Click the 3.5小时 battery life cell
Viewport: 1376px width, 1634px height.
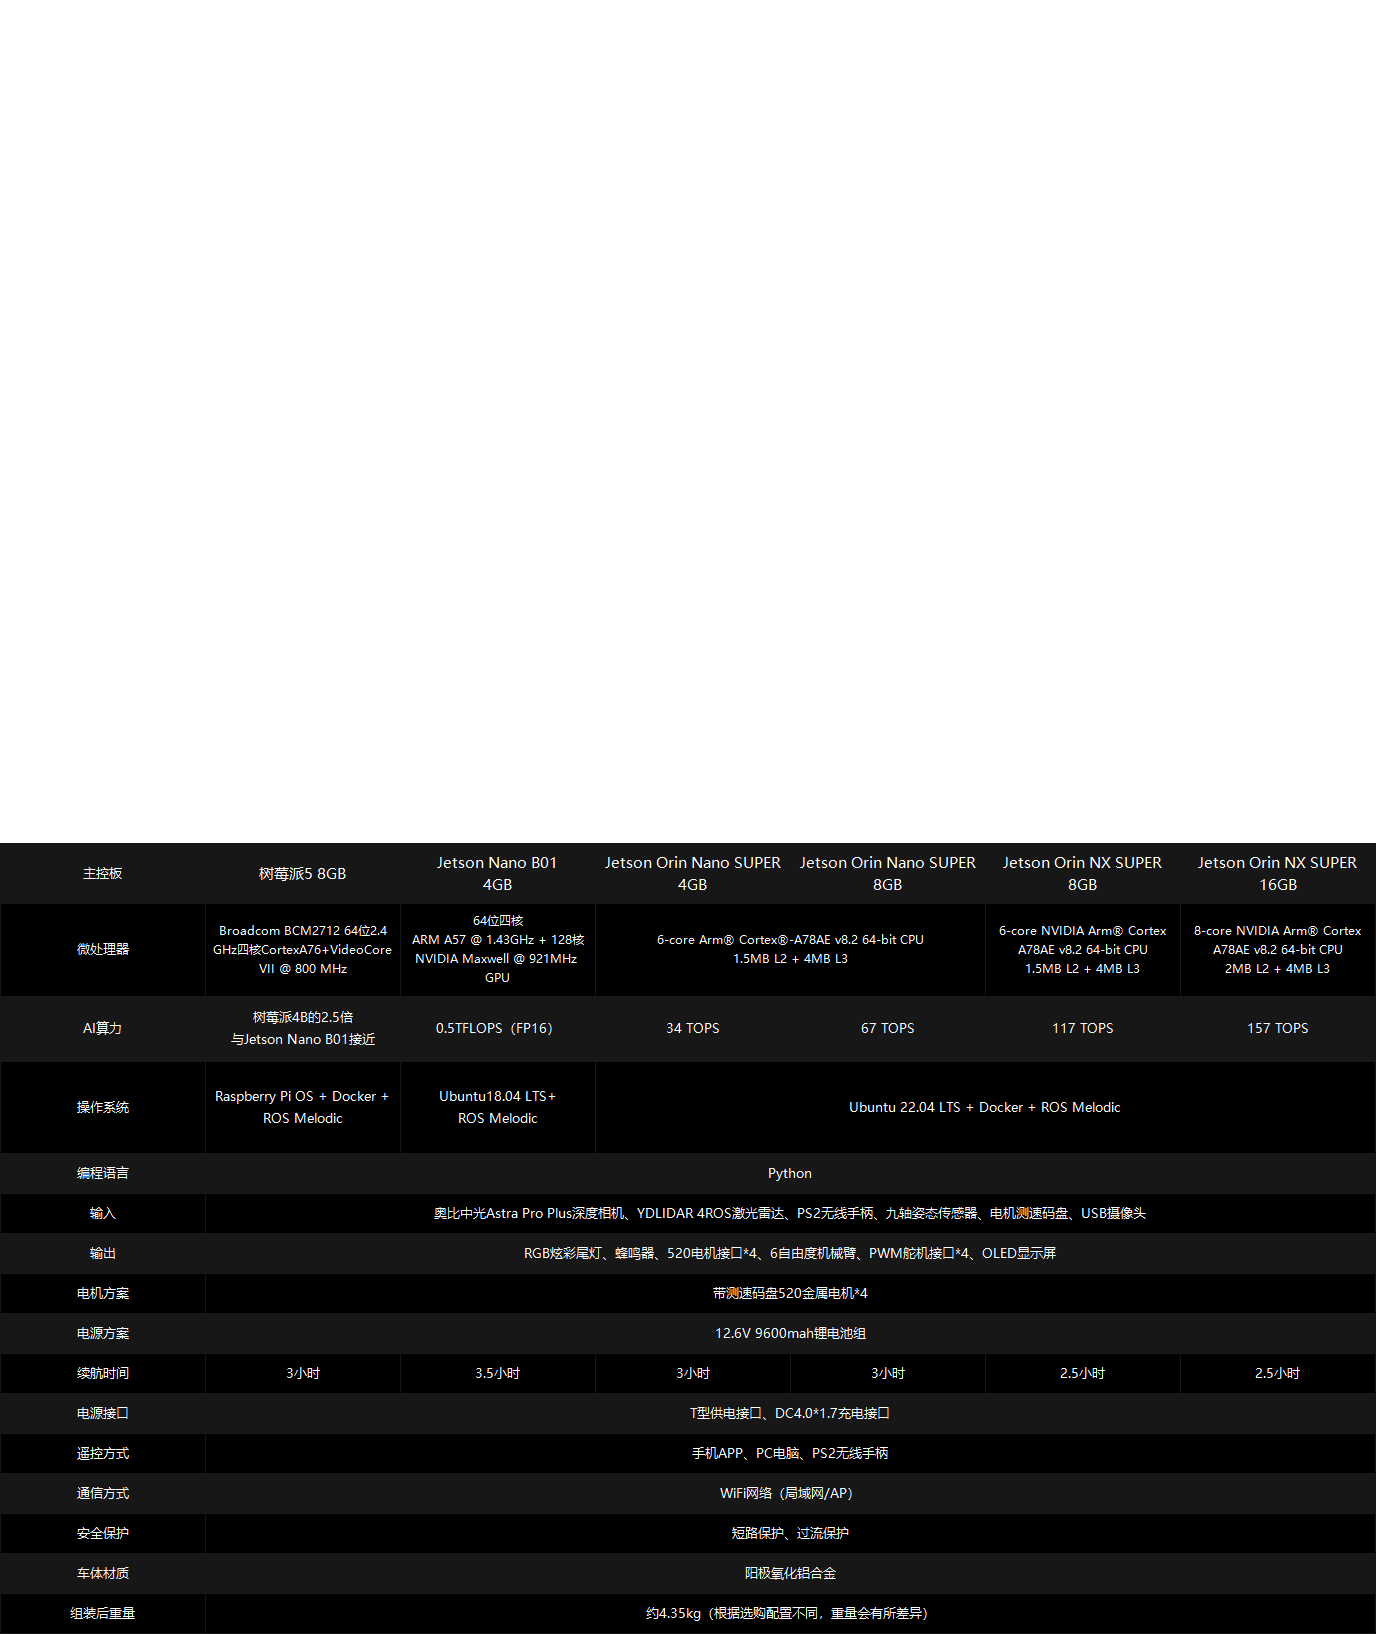point(497,1373)
